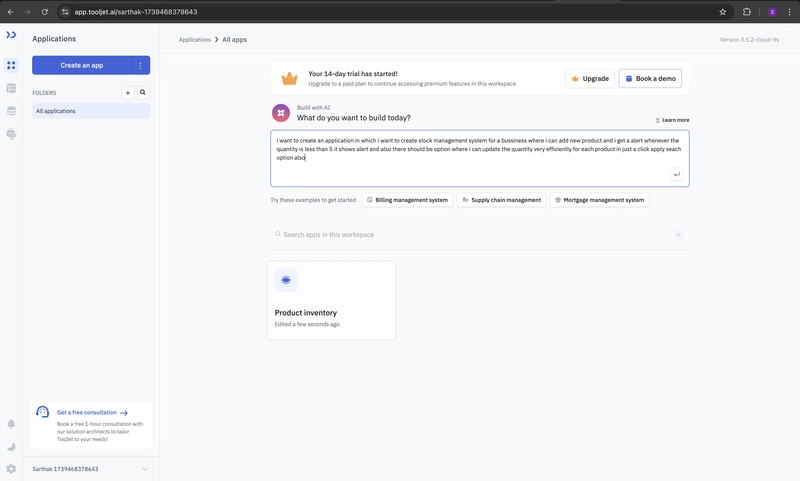Open the Apps dashboard sidebar icon
This screenshot has width=800, height=481.
11,65
